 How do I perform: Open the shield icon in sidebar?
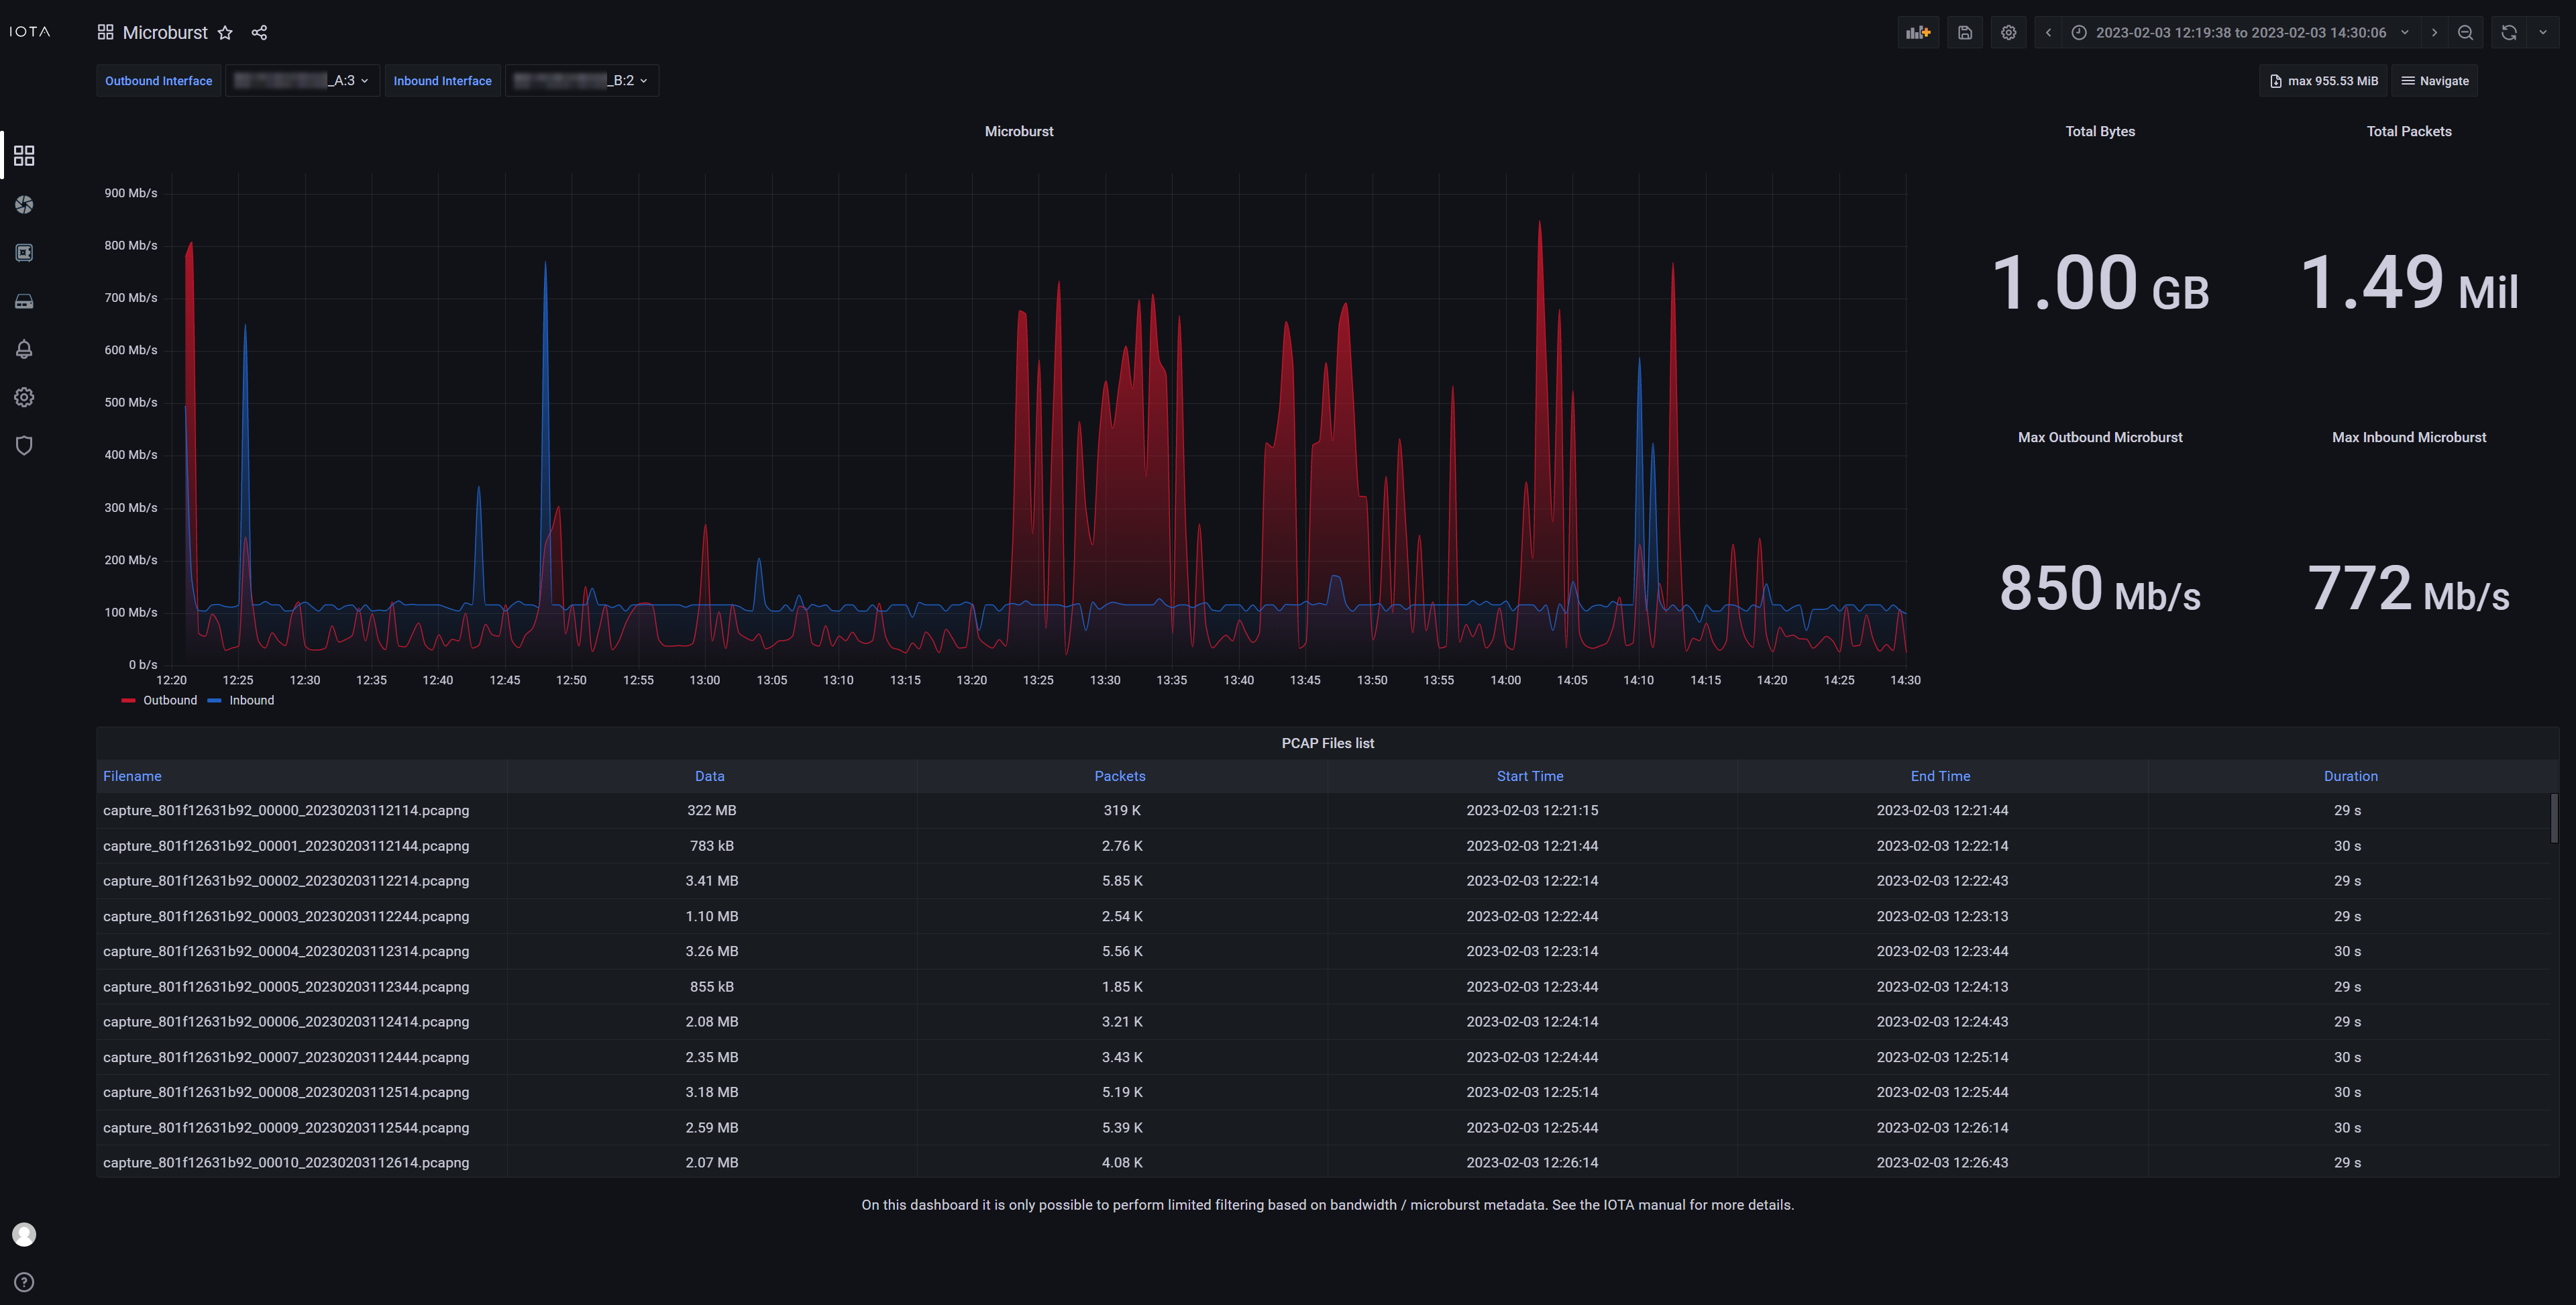24,446
